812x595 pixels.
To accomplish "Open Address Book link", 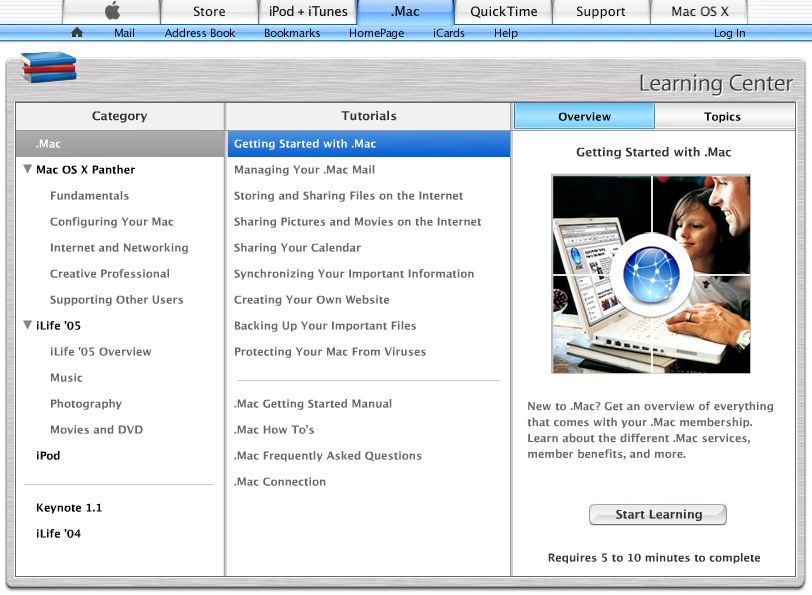I will coord(200,33).
